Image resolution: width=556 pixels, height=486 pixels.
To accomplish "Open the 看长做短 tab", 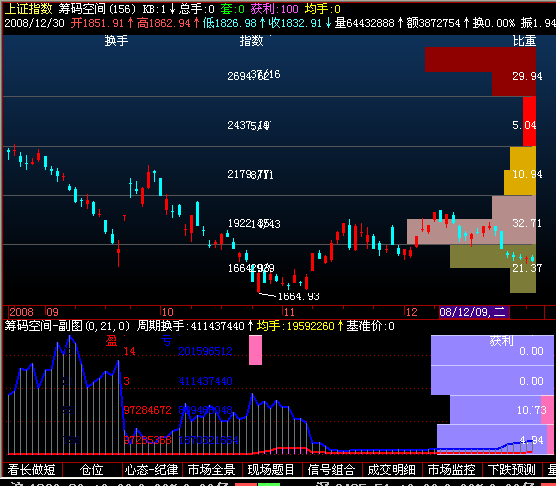I will (x=32, y=470).
